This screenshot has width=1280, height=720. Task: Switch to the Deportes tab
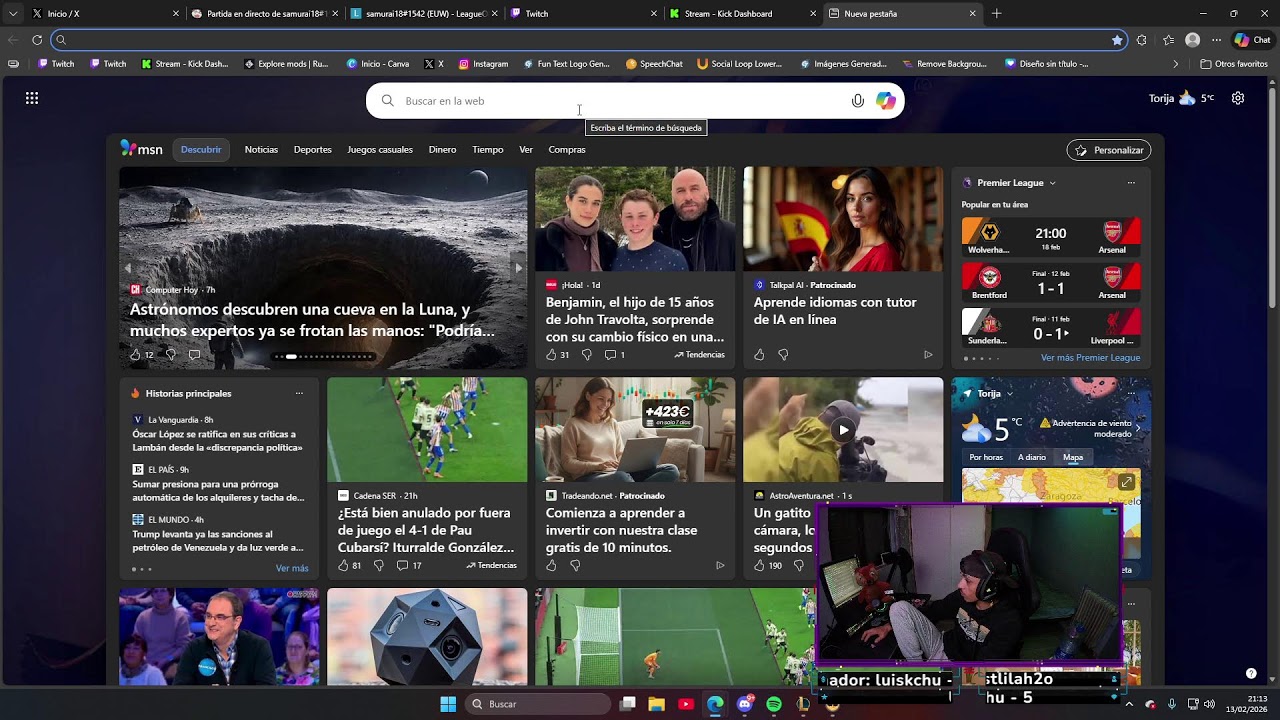click(312, 150)
